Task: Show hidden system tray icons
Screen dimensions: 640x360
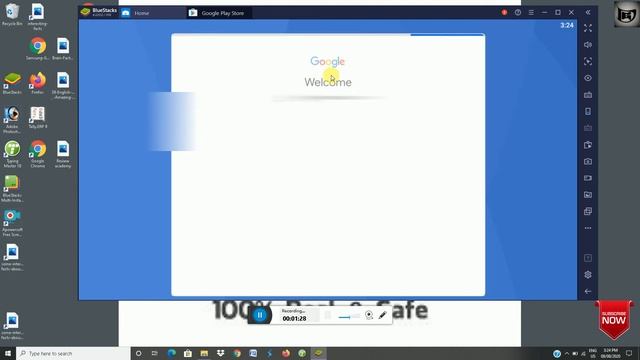Action: (x=567, y=353)
